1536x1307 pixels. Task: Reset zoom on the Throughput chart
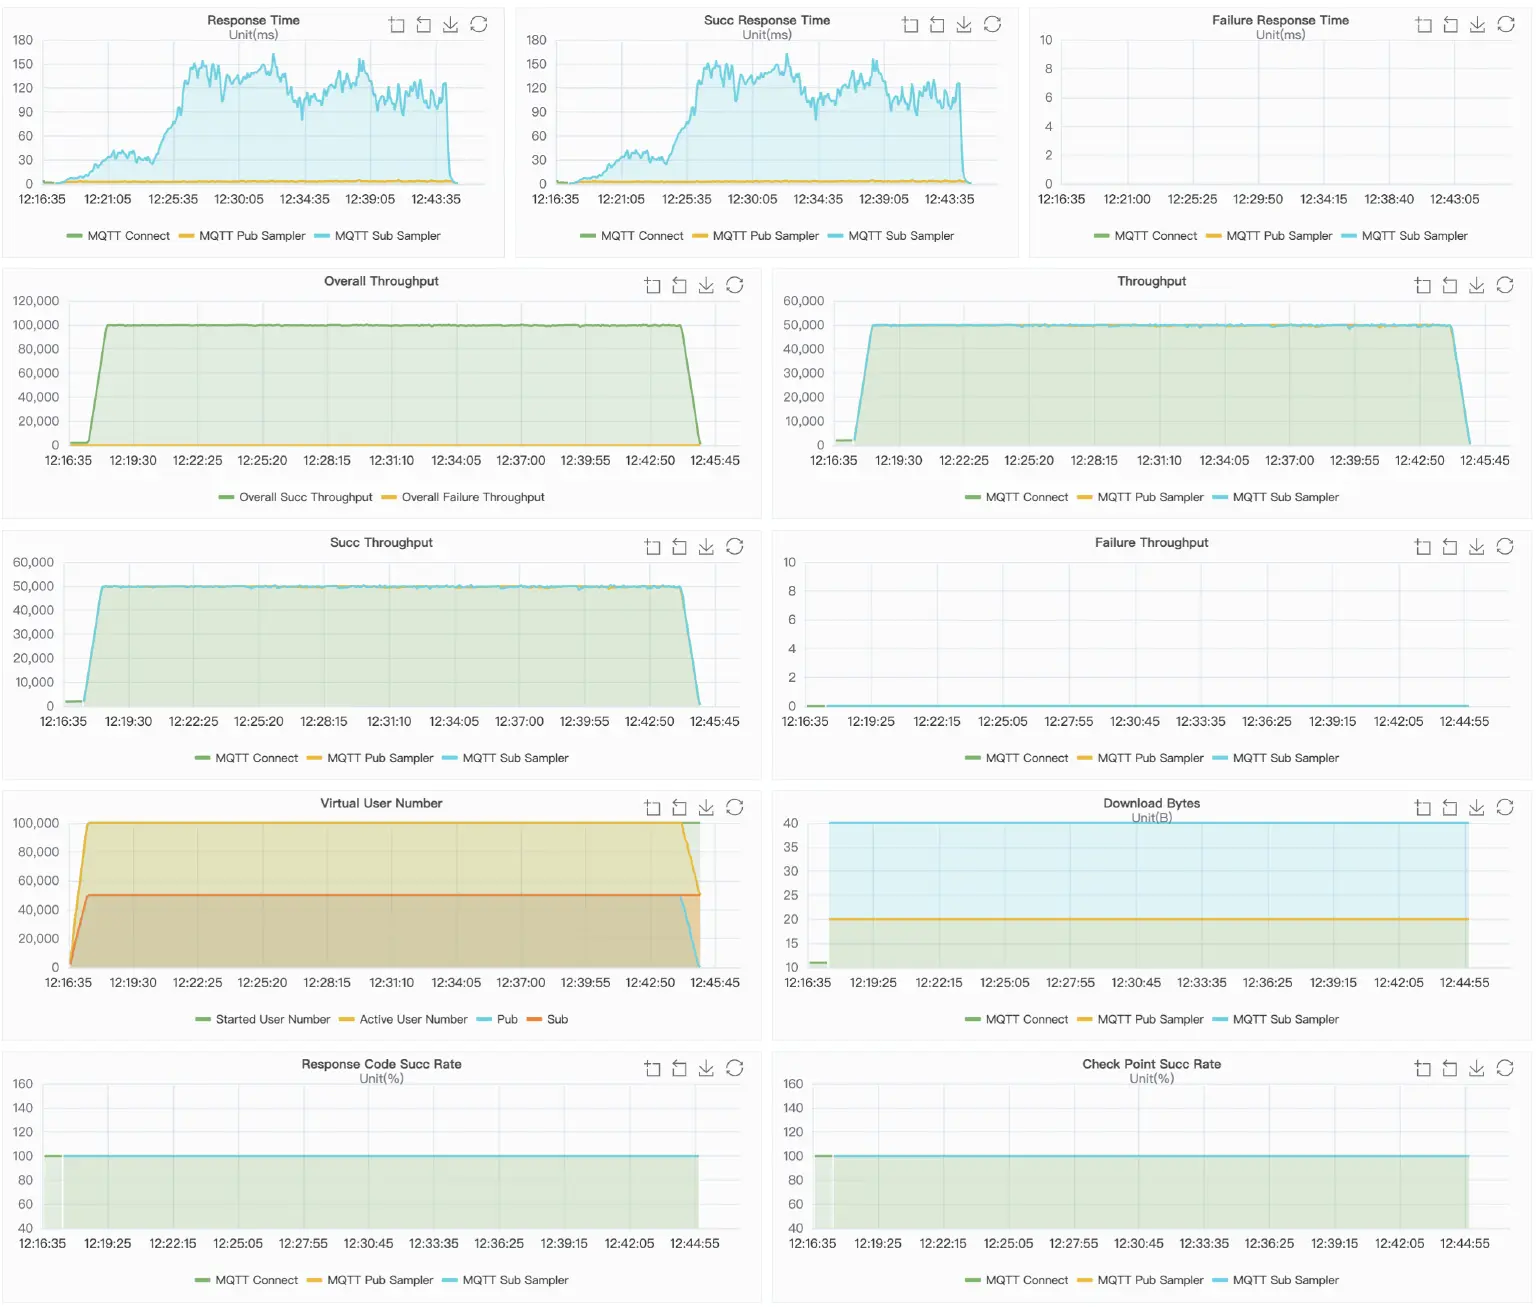coord(1449,285)
